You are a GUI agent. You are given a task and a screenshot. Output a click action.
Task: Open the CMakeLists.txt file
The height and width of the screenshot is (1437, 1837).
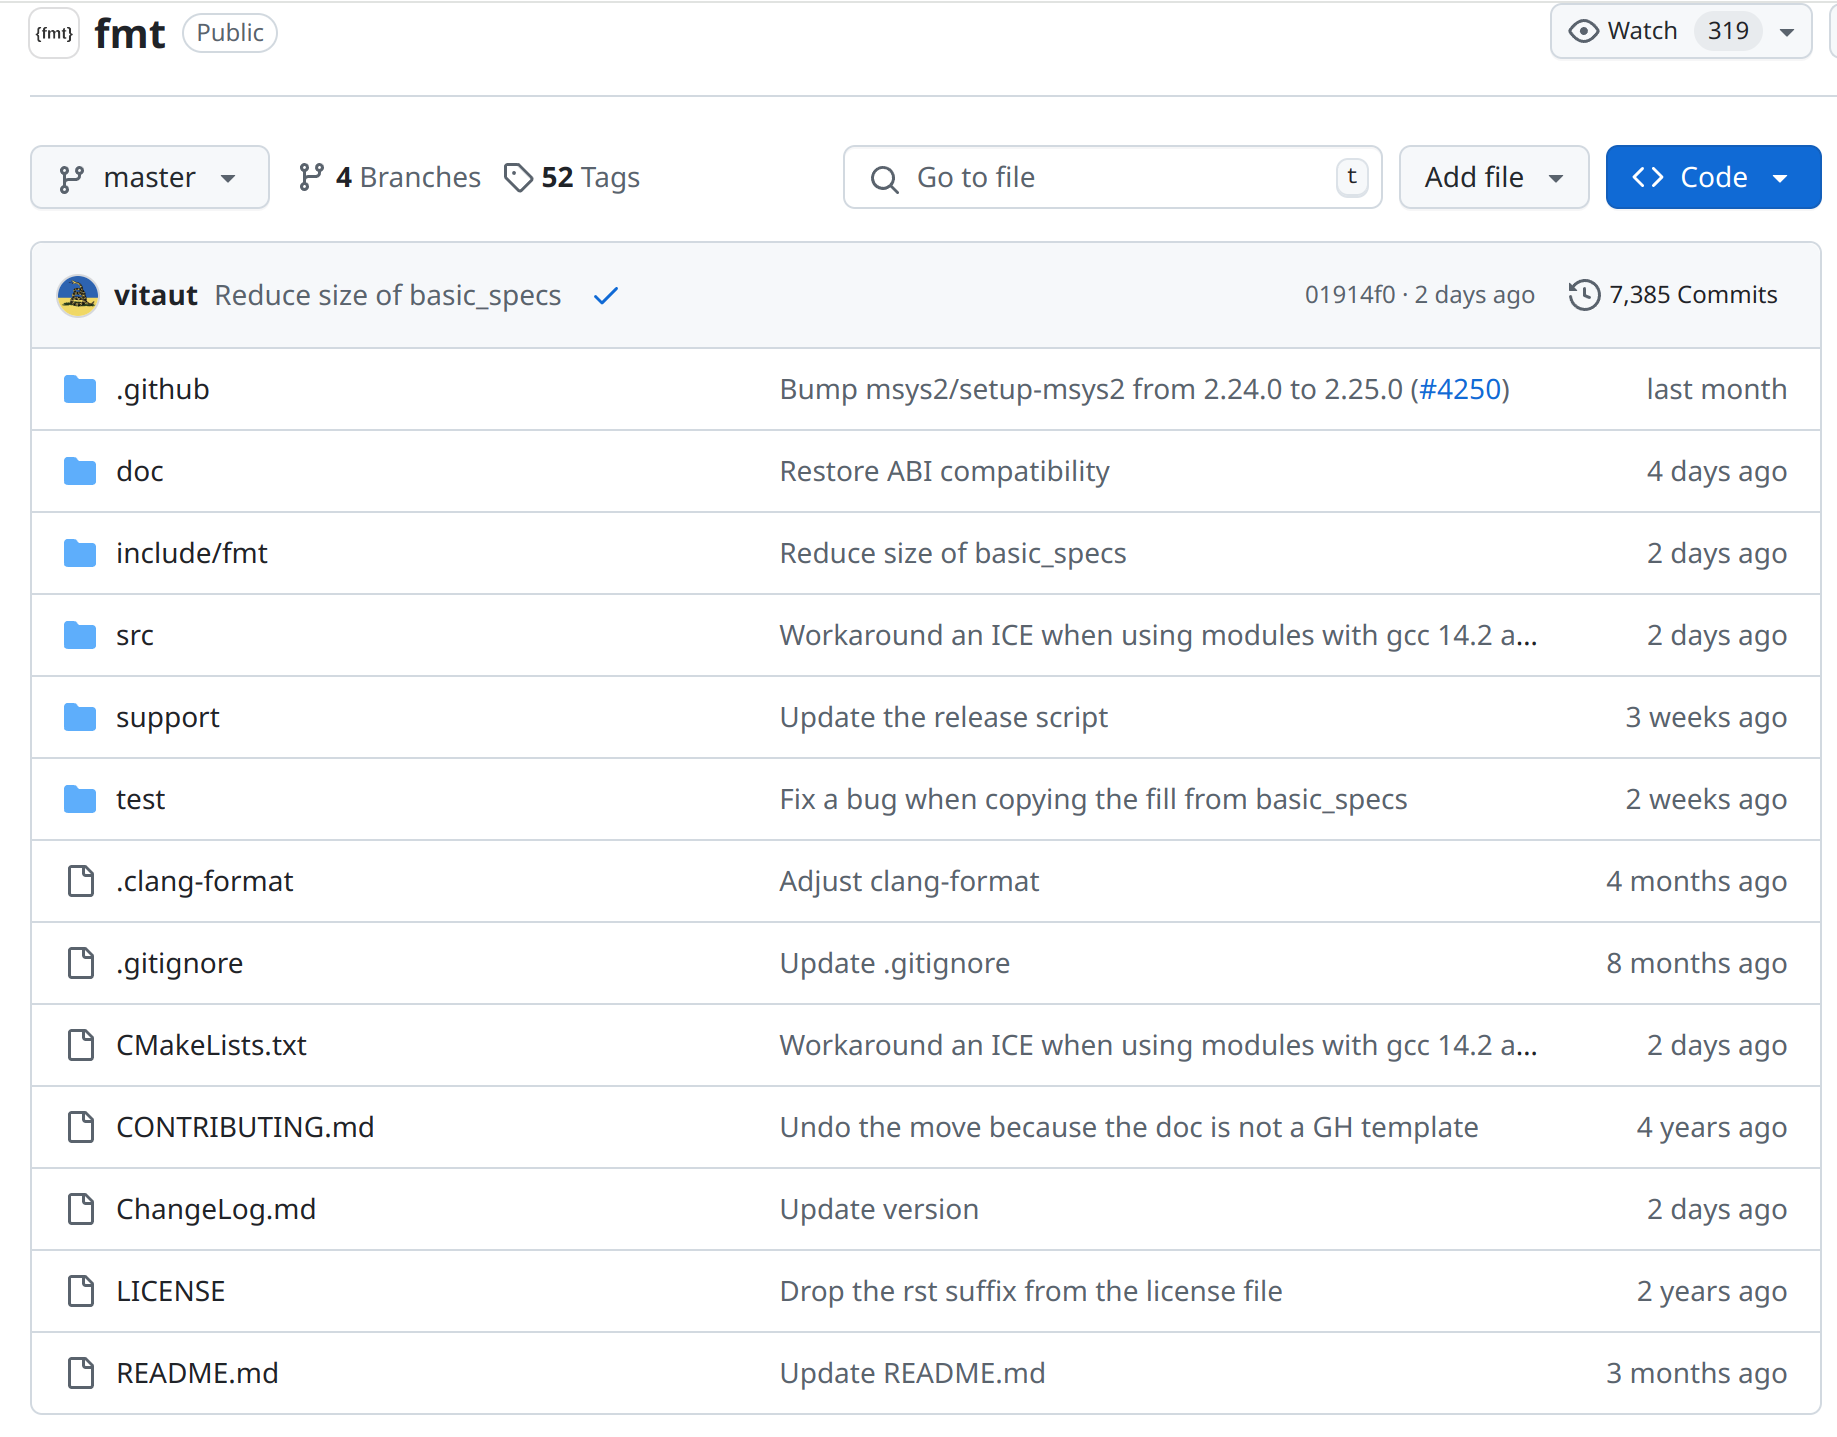pyautogui.click(x=212, y=1046)
